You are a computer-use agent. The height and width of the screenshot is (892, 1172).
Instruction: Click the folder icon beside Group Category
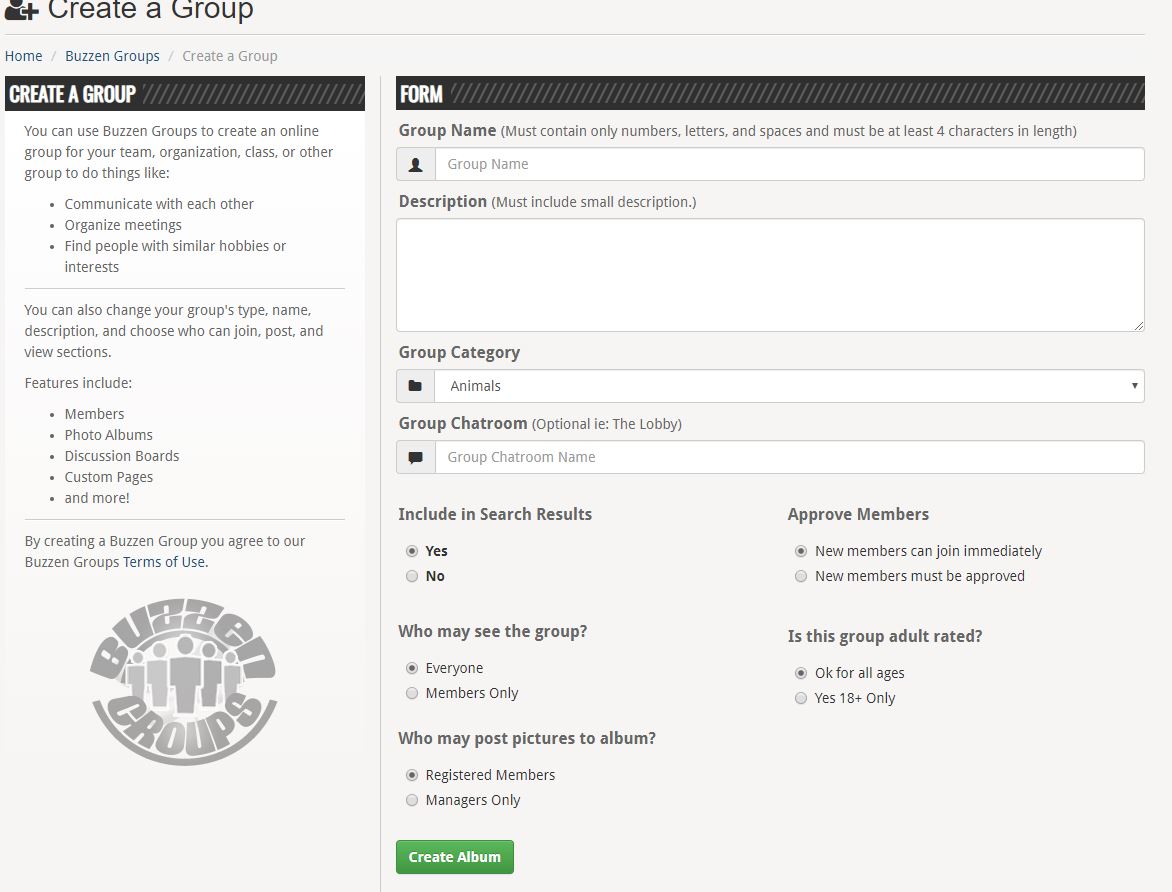(x=415, y=386)
